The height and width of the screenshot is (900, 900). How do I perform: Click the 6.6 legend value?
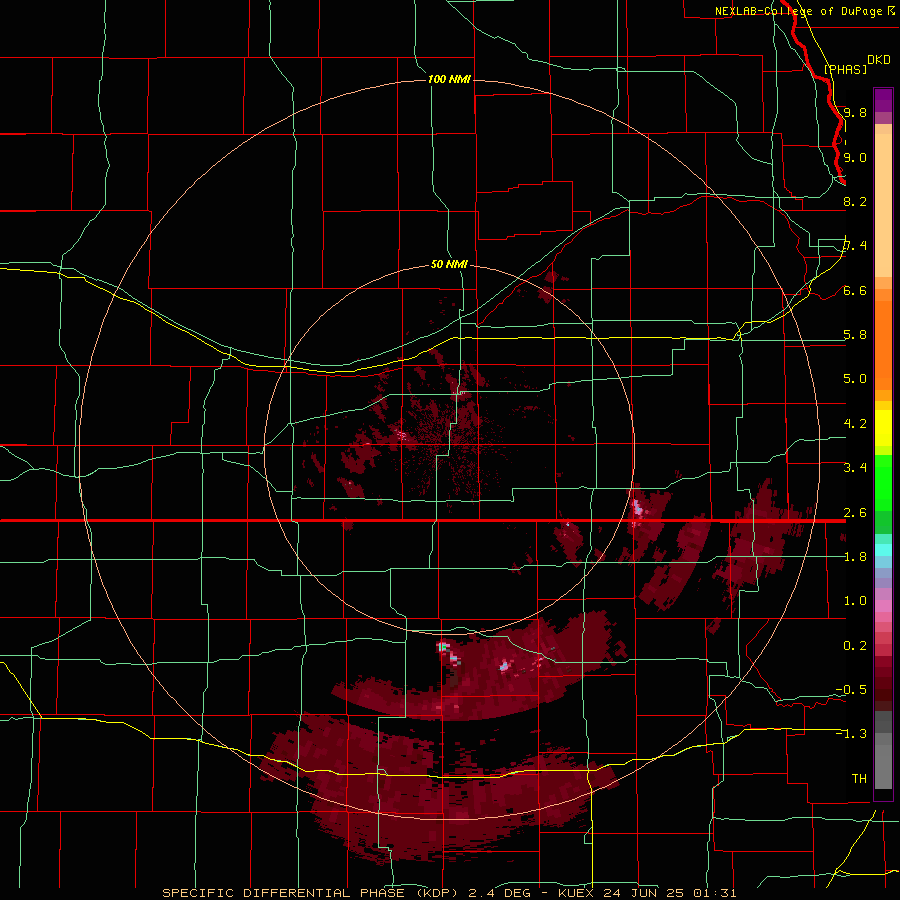tap(855, 290)
